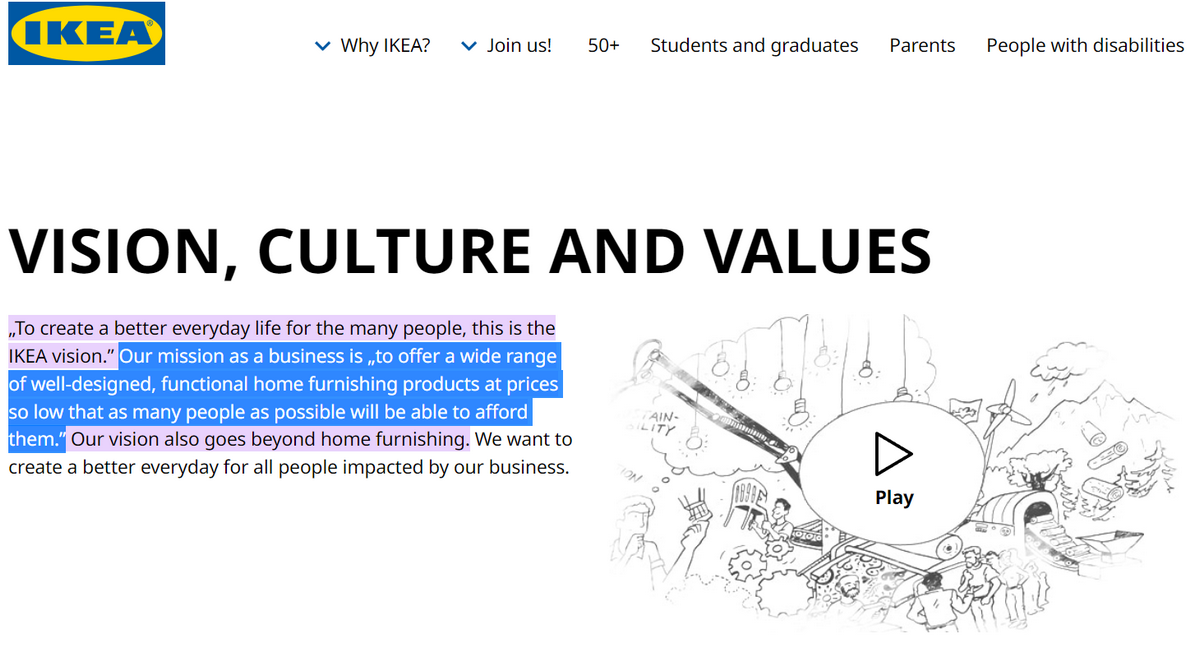Click the unhighlighted "We want to" sentence start
Viewport: 1200px width, 648px height.
pyautogui.click(x=523, y=439)
